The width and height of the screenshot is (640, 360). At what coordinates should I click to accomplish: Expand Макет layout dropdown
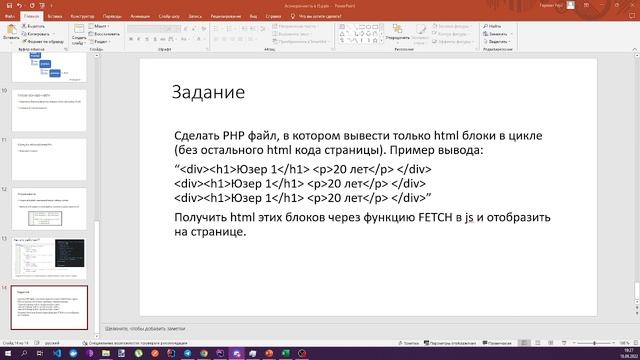(x=99, y=26)
